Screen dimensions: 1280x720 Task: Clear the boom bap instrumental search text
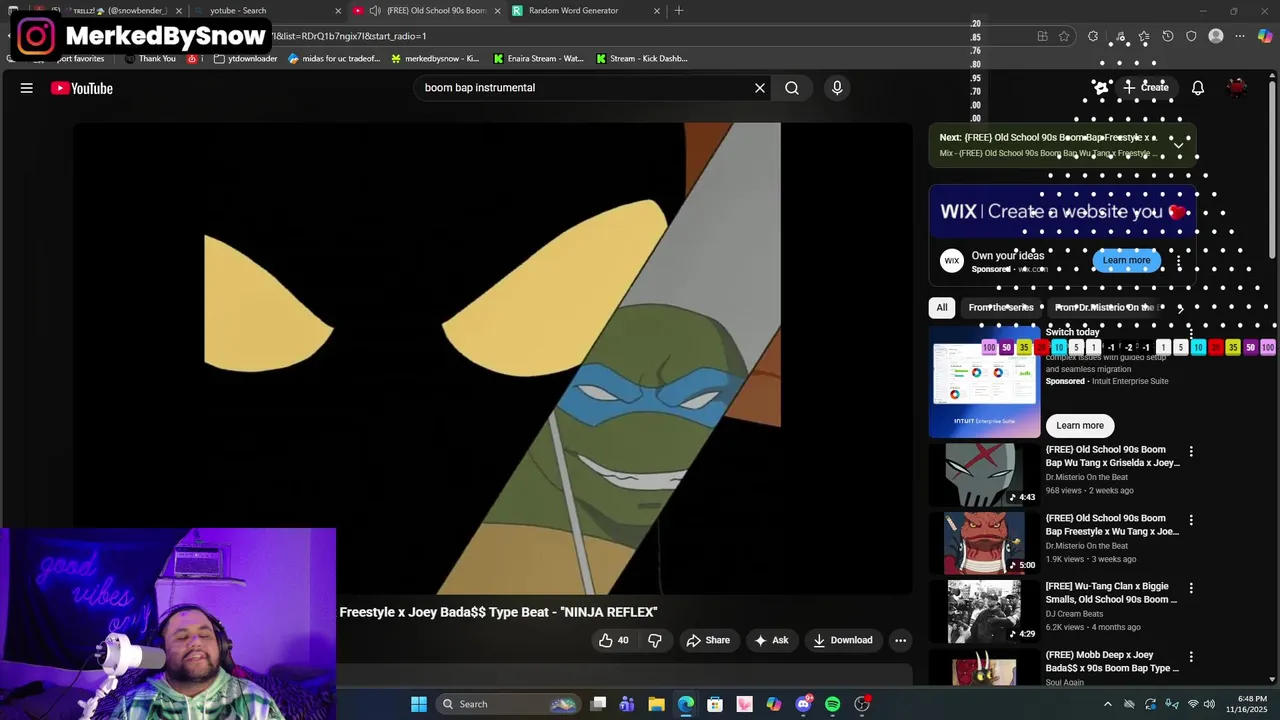coord(760,88)
